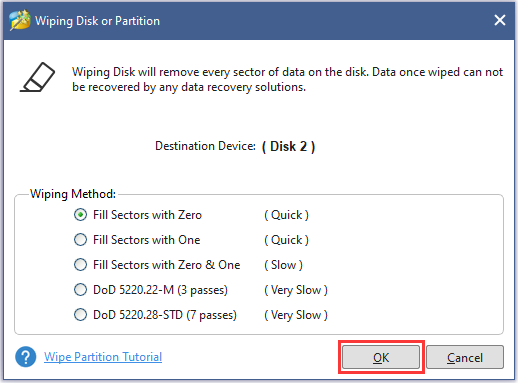Choose Fill Sectors with One radio button
The image size is (518, 383).
pyautogui.click(x=137, y=240)
